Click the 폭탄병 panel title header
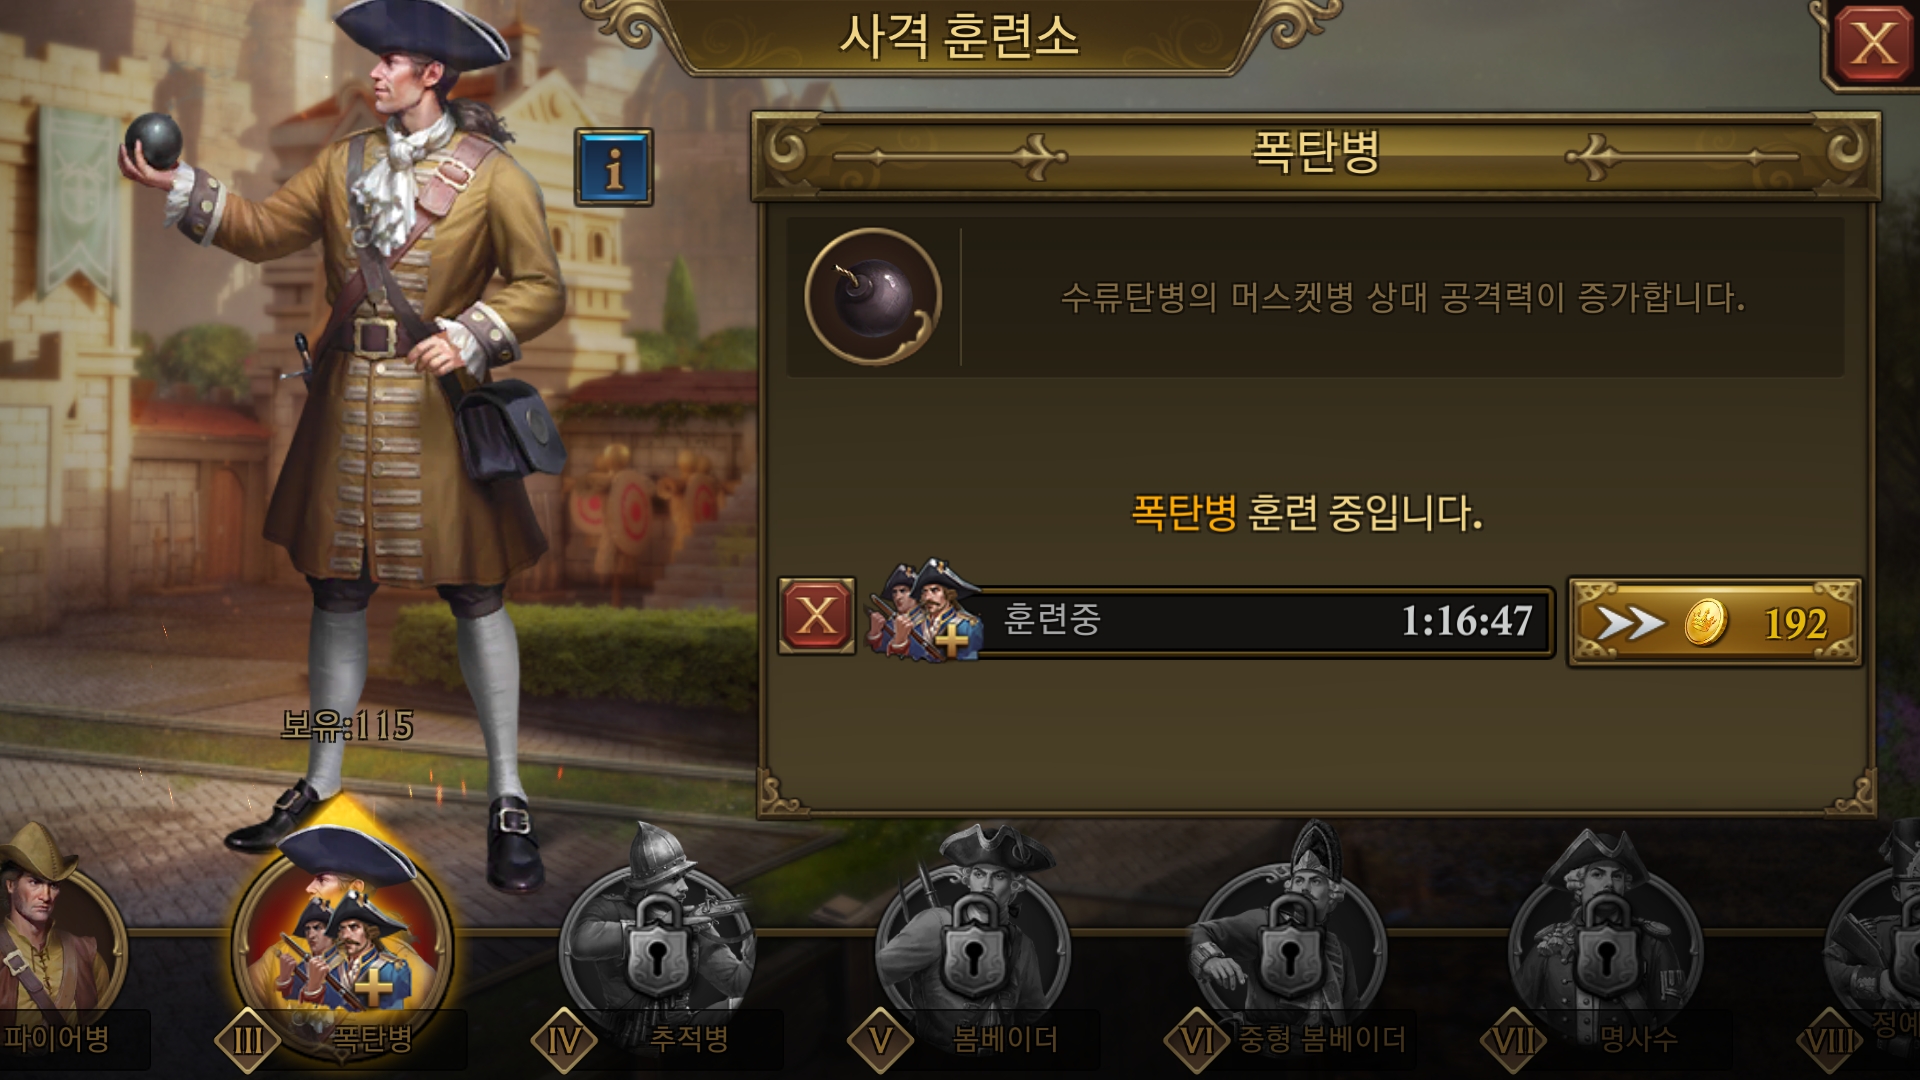The width and height of the screenshot is (1920, 1080). pyautogui.click(x=1316, y=153)
